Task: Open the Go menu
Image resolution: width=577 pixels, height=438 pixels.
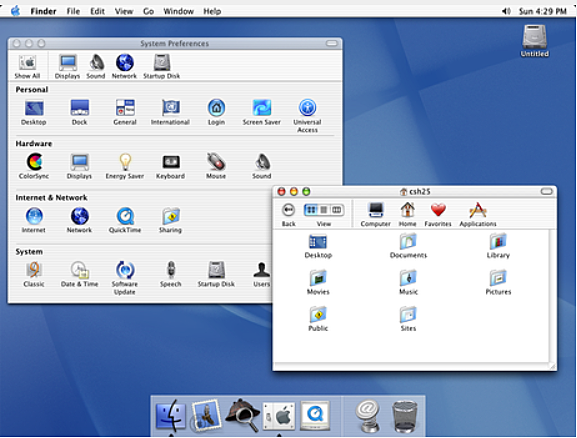Action: [x=149, y=11]
